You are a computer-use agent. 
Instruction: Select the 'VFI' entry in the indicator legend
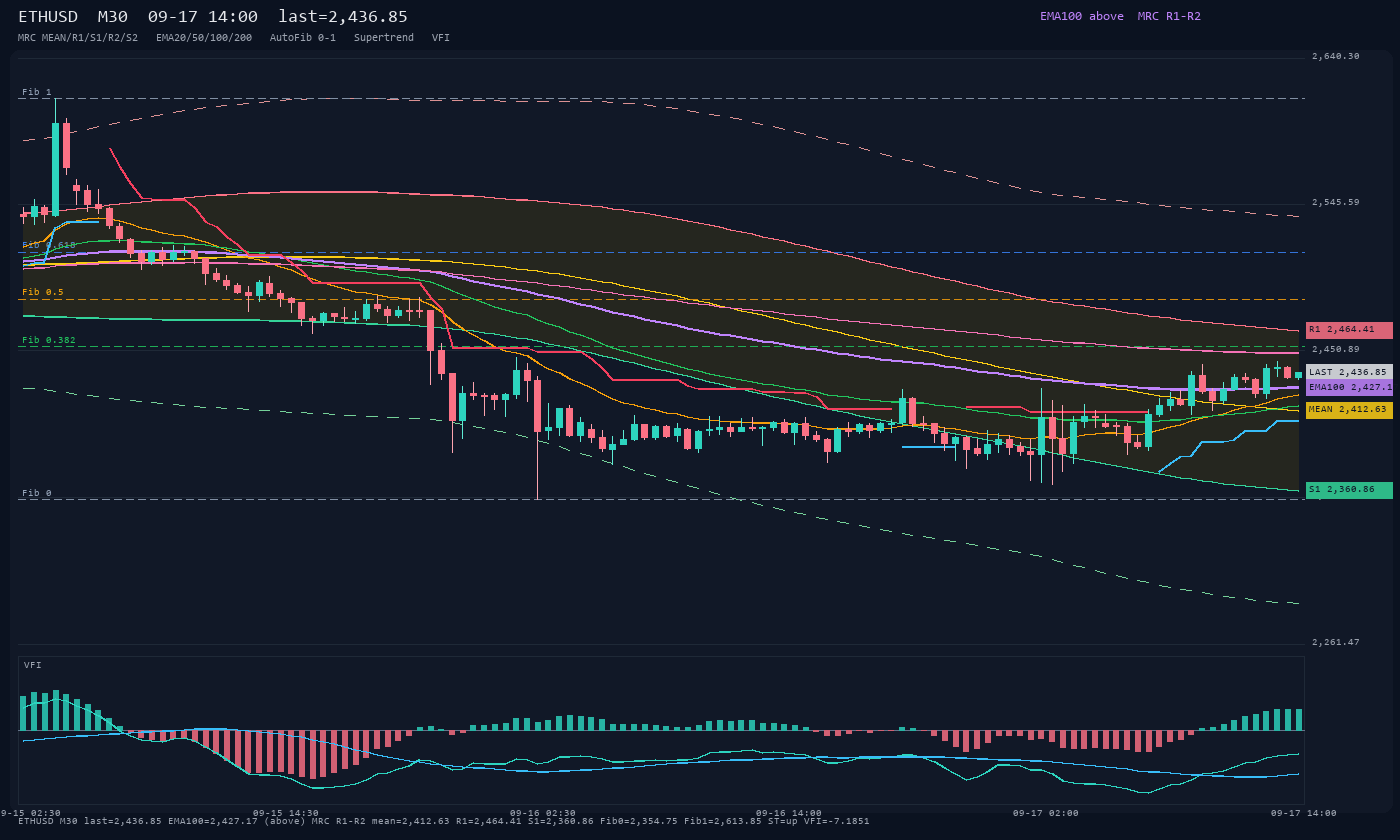click(x=441, y=38)
